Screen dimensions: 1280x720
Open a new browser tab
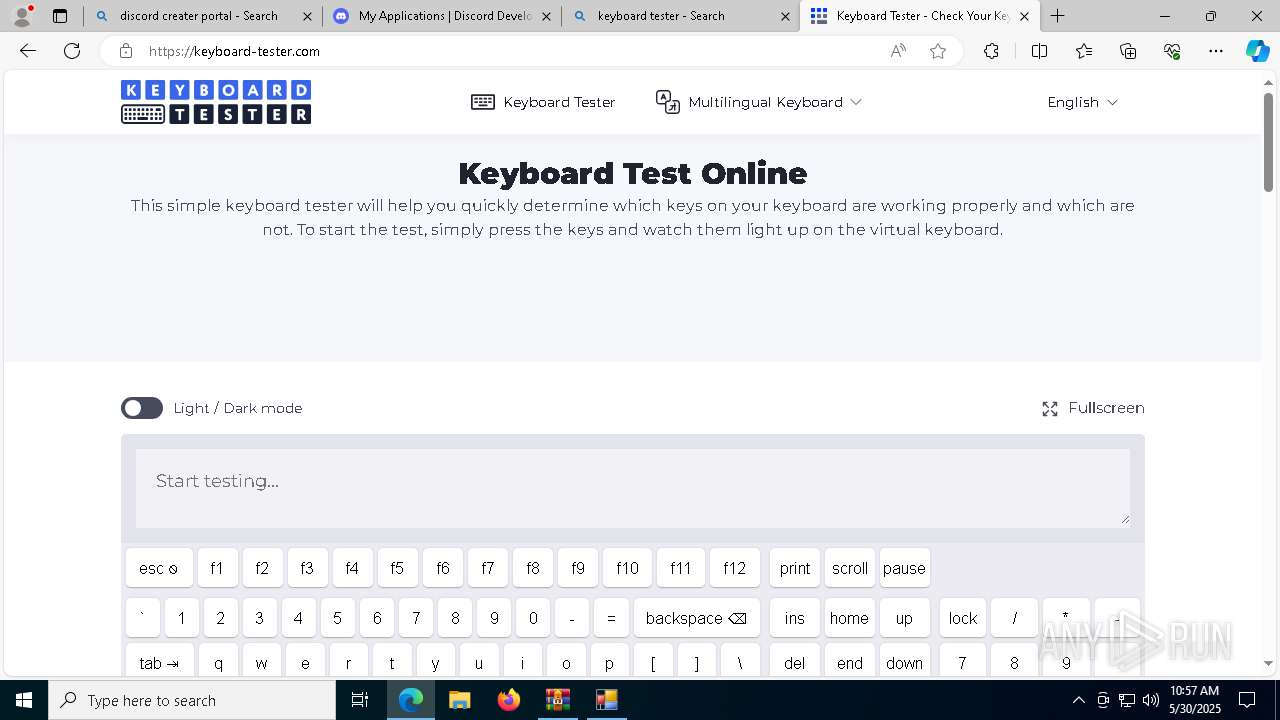point(1058,16)
